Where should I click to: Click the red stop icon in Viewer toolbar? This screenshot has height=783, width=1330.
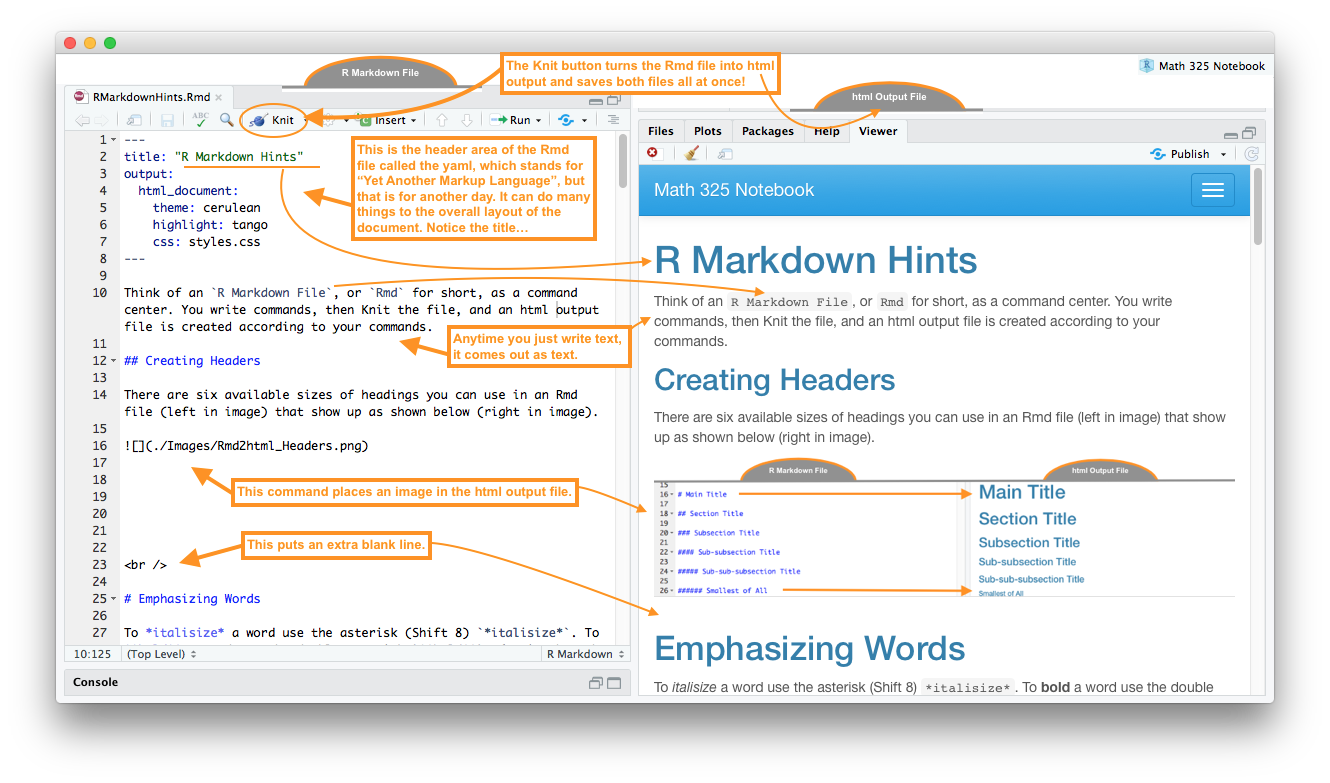pyautogui.click(x=653, y=154)
